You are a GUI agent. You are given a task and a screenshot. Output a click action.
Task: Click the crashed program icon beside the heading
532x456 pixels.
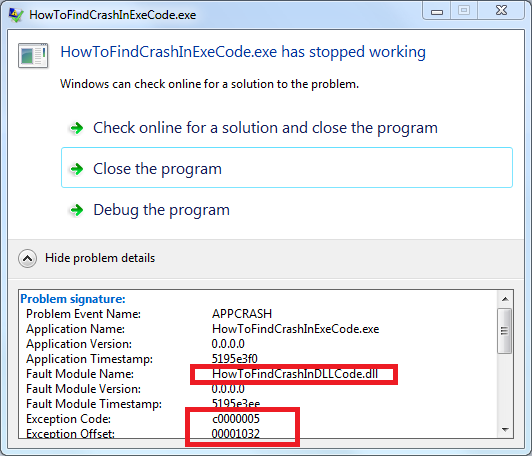(33, 55)
